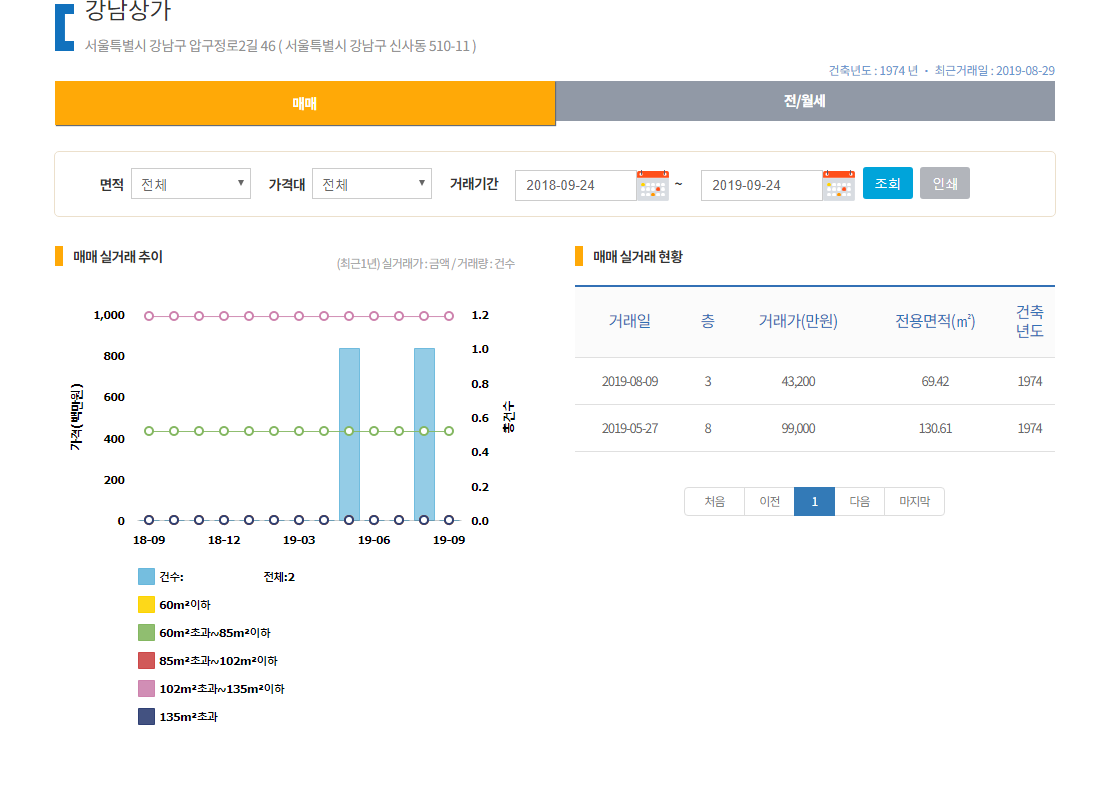
Task: Open the 면적 dropdown
Action: tap(191, 184)
